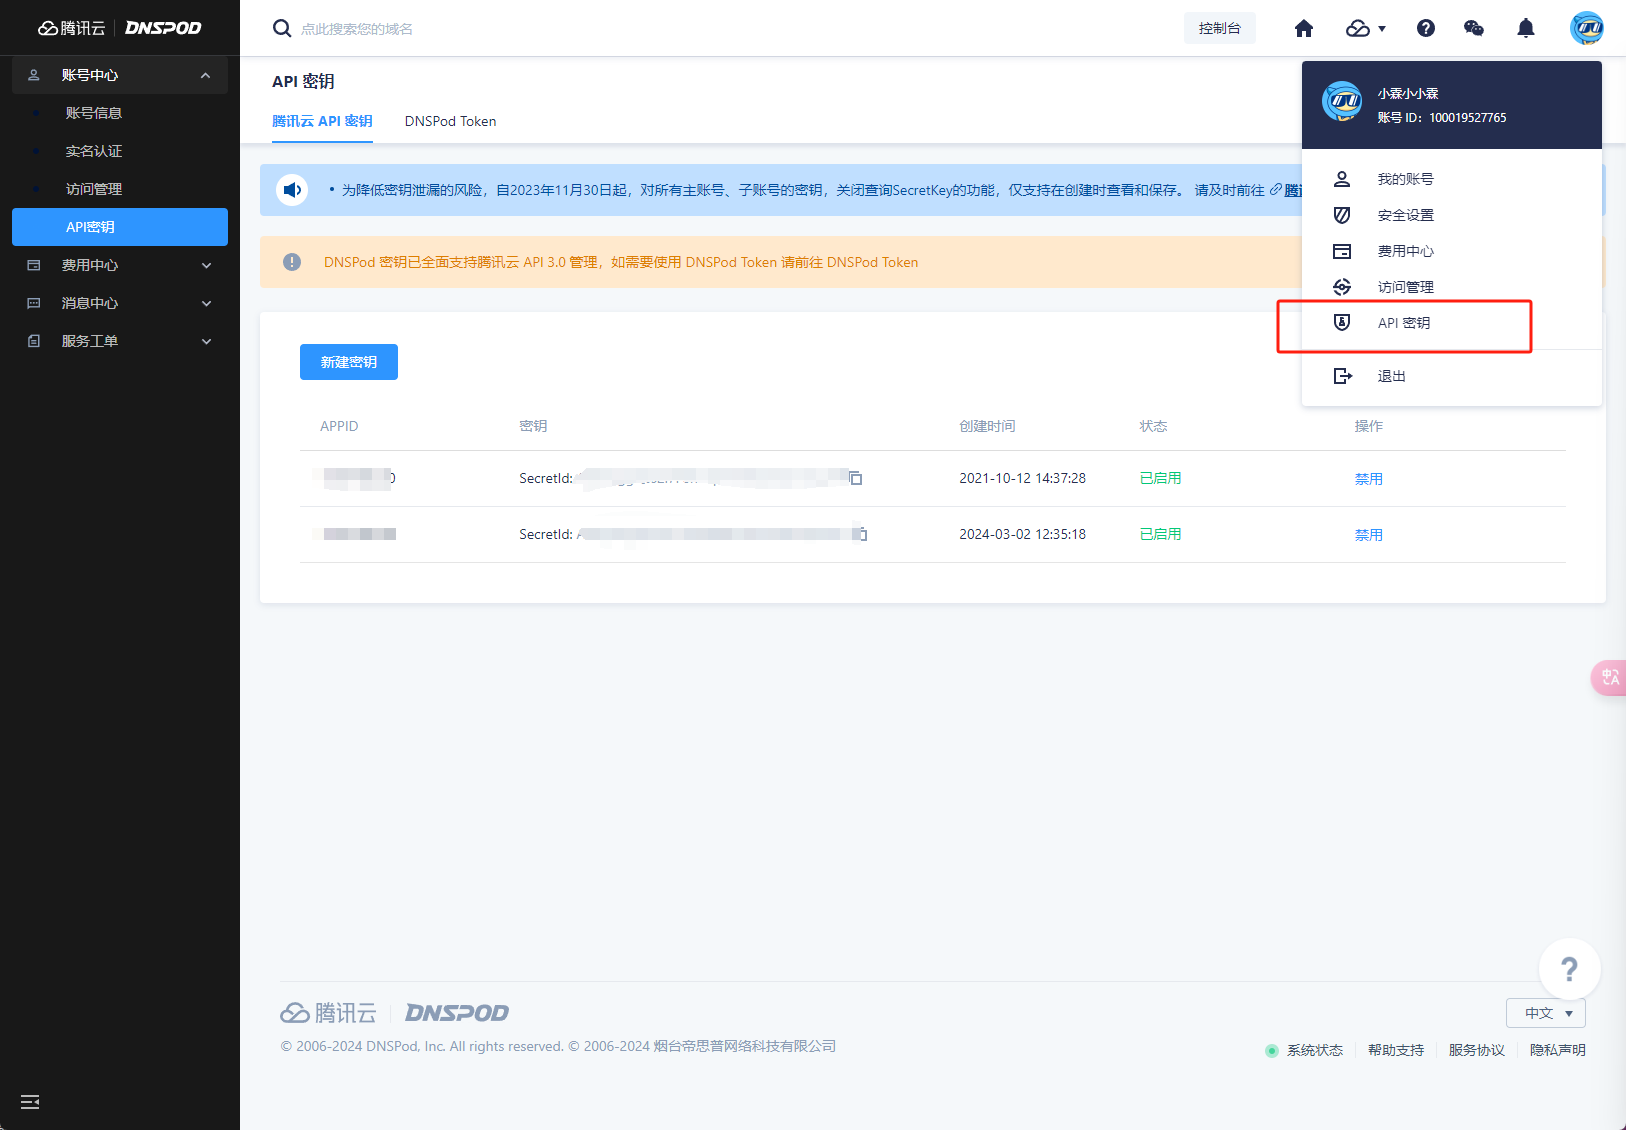Focus the domain search input field
The image size is (1626, 1130).
(356, 29)
